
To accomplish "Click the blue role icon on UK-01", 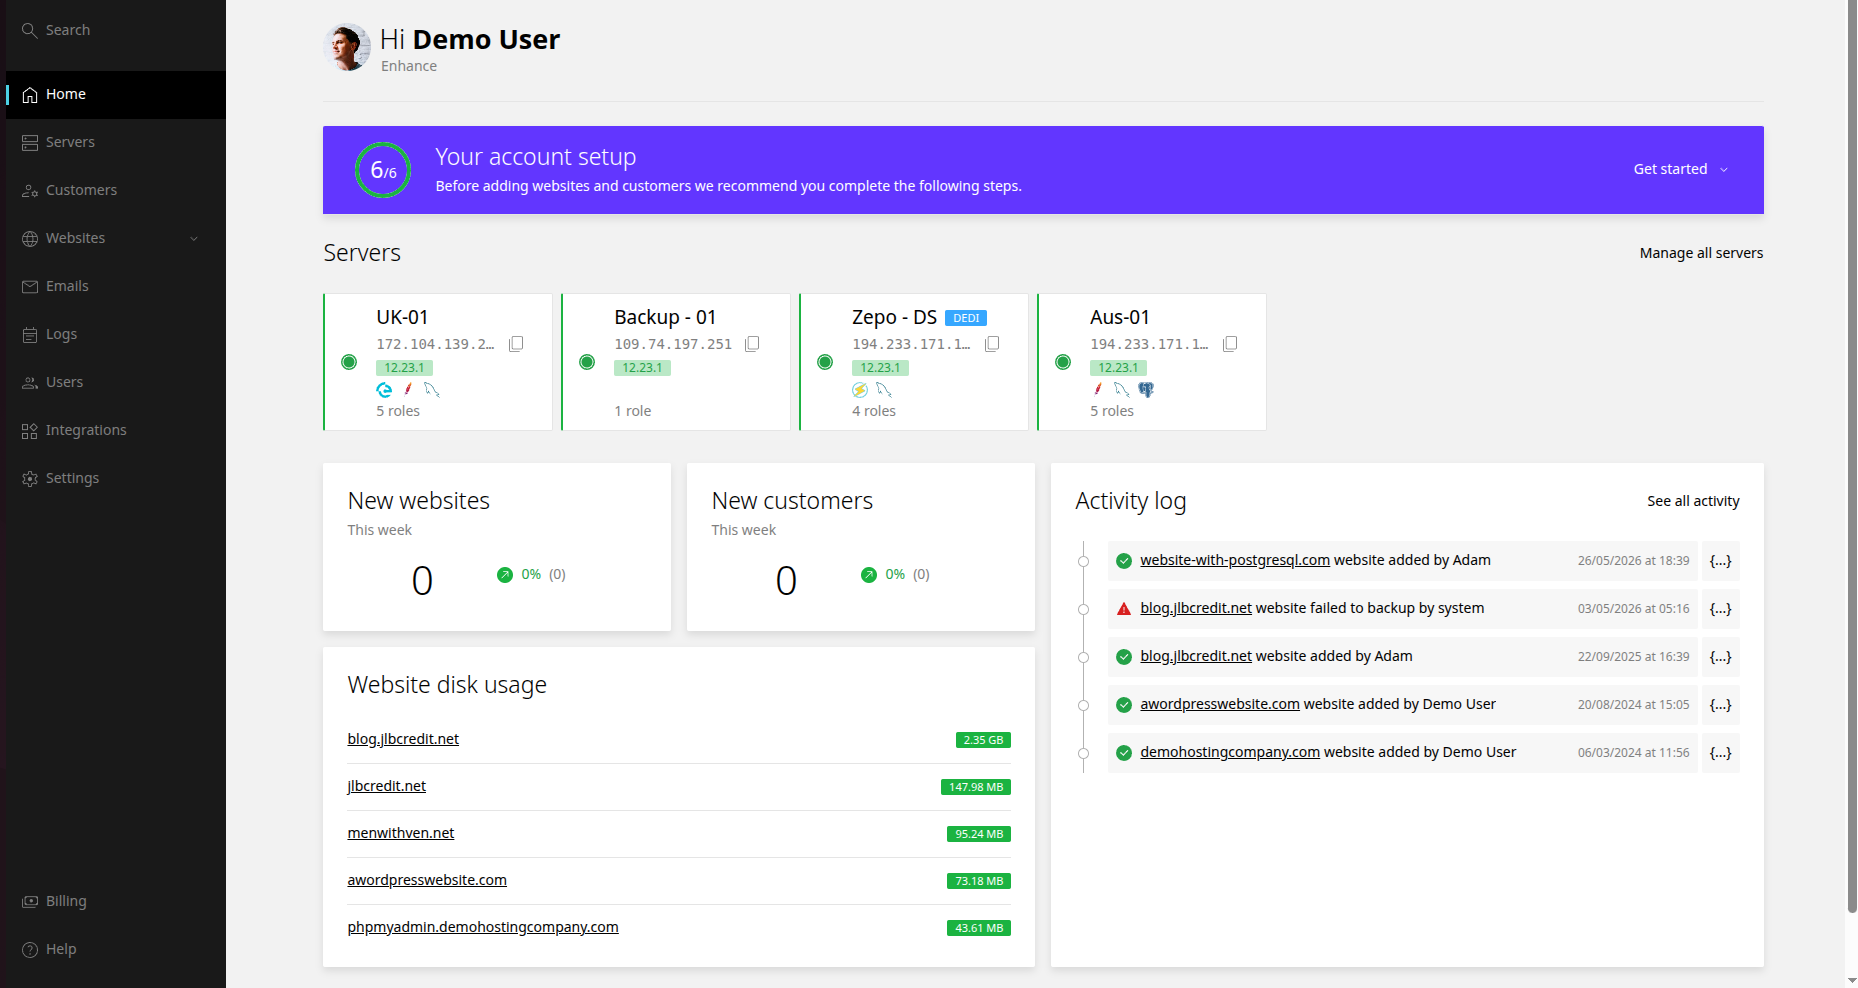I will point(384,390).
